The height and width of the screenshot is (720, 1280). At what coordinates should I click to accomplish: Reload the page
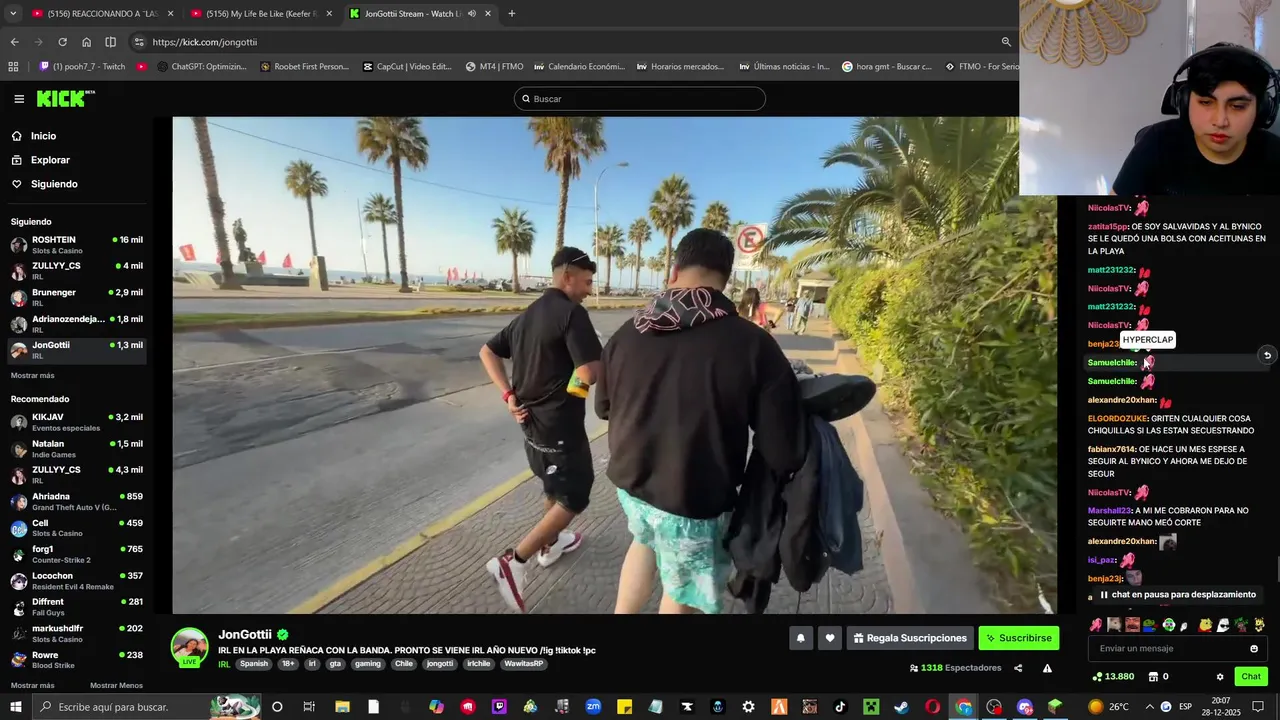pos(62,42)
